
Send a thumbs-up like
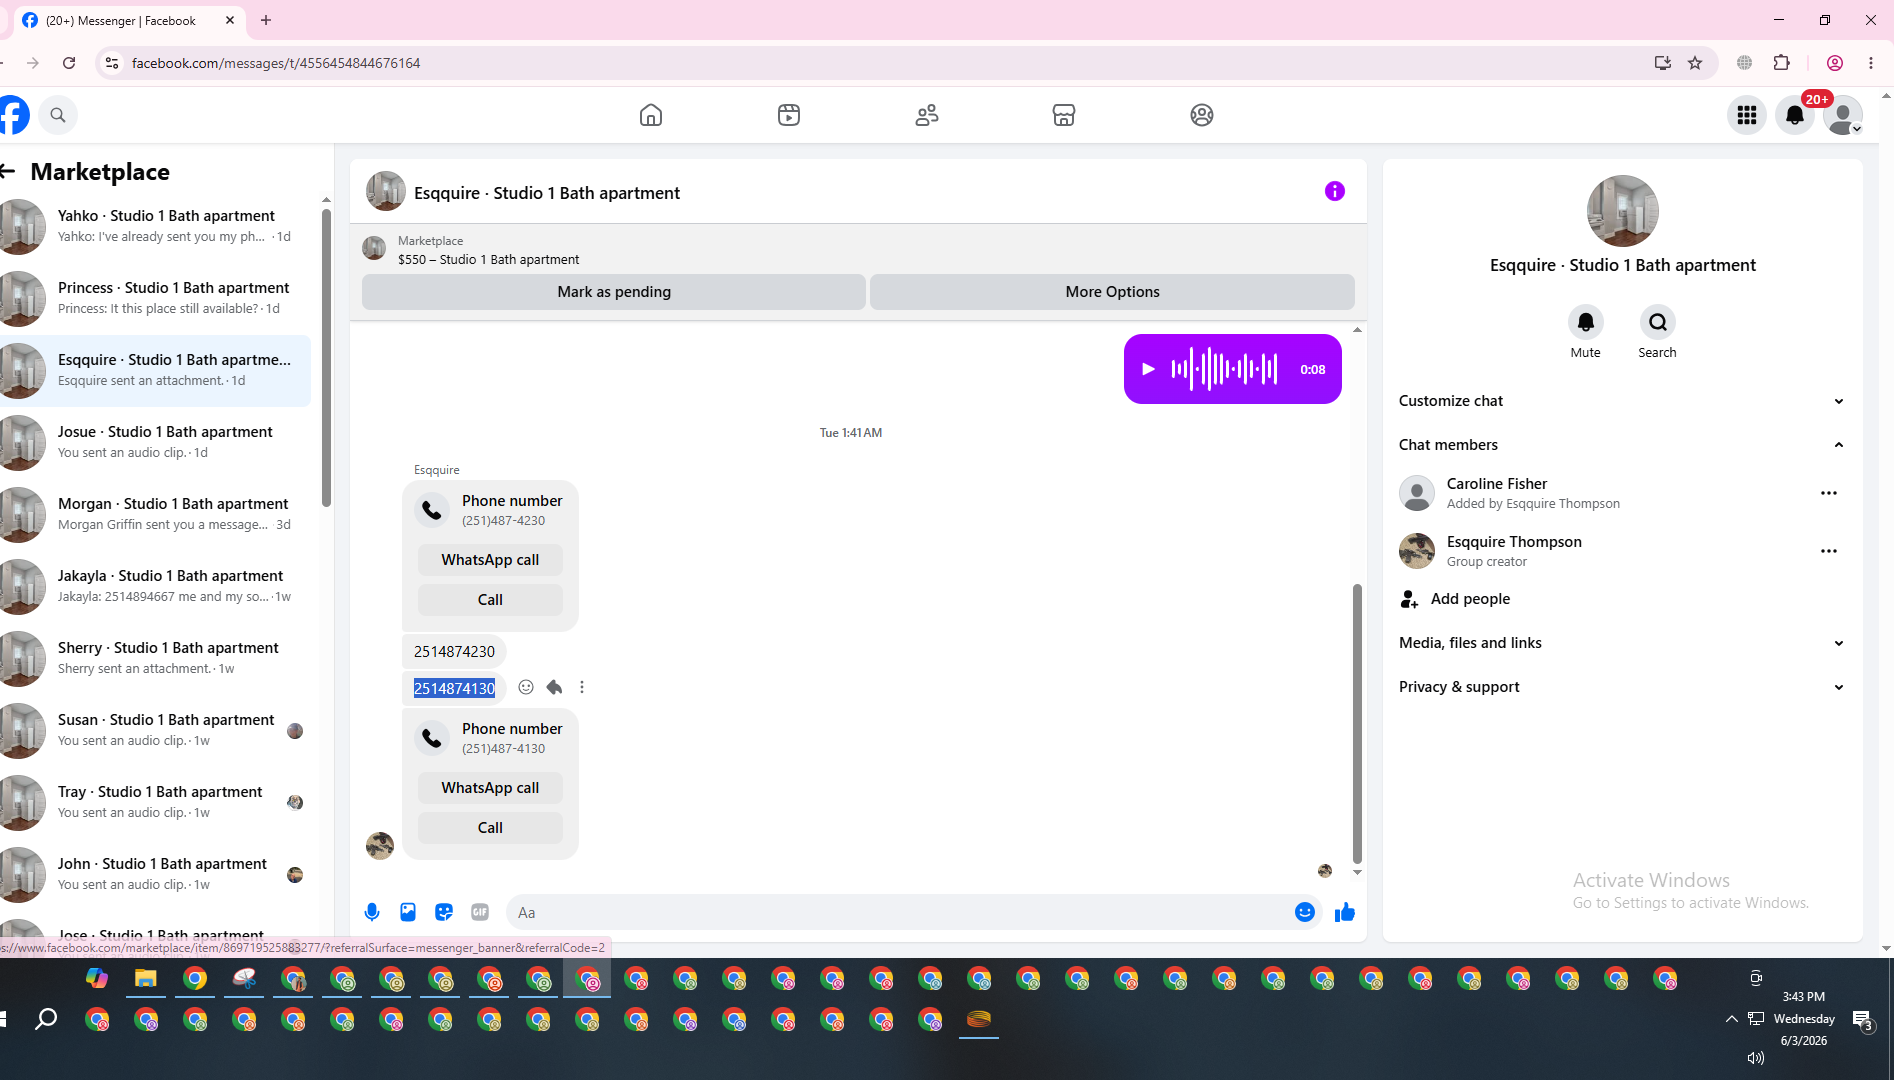click(x=1345, y=912)
